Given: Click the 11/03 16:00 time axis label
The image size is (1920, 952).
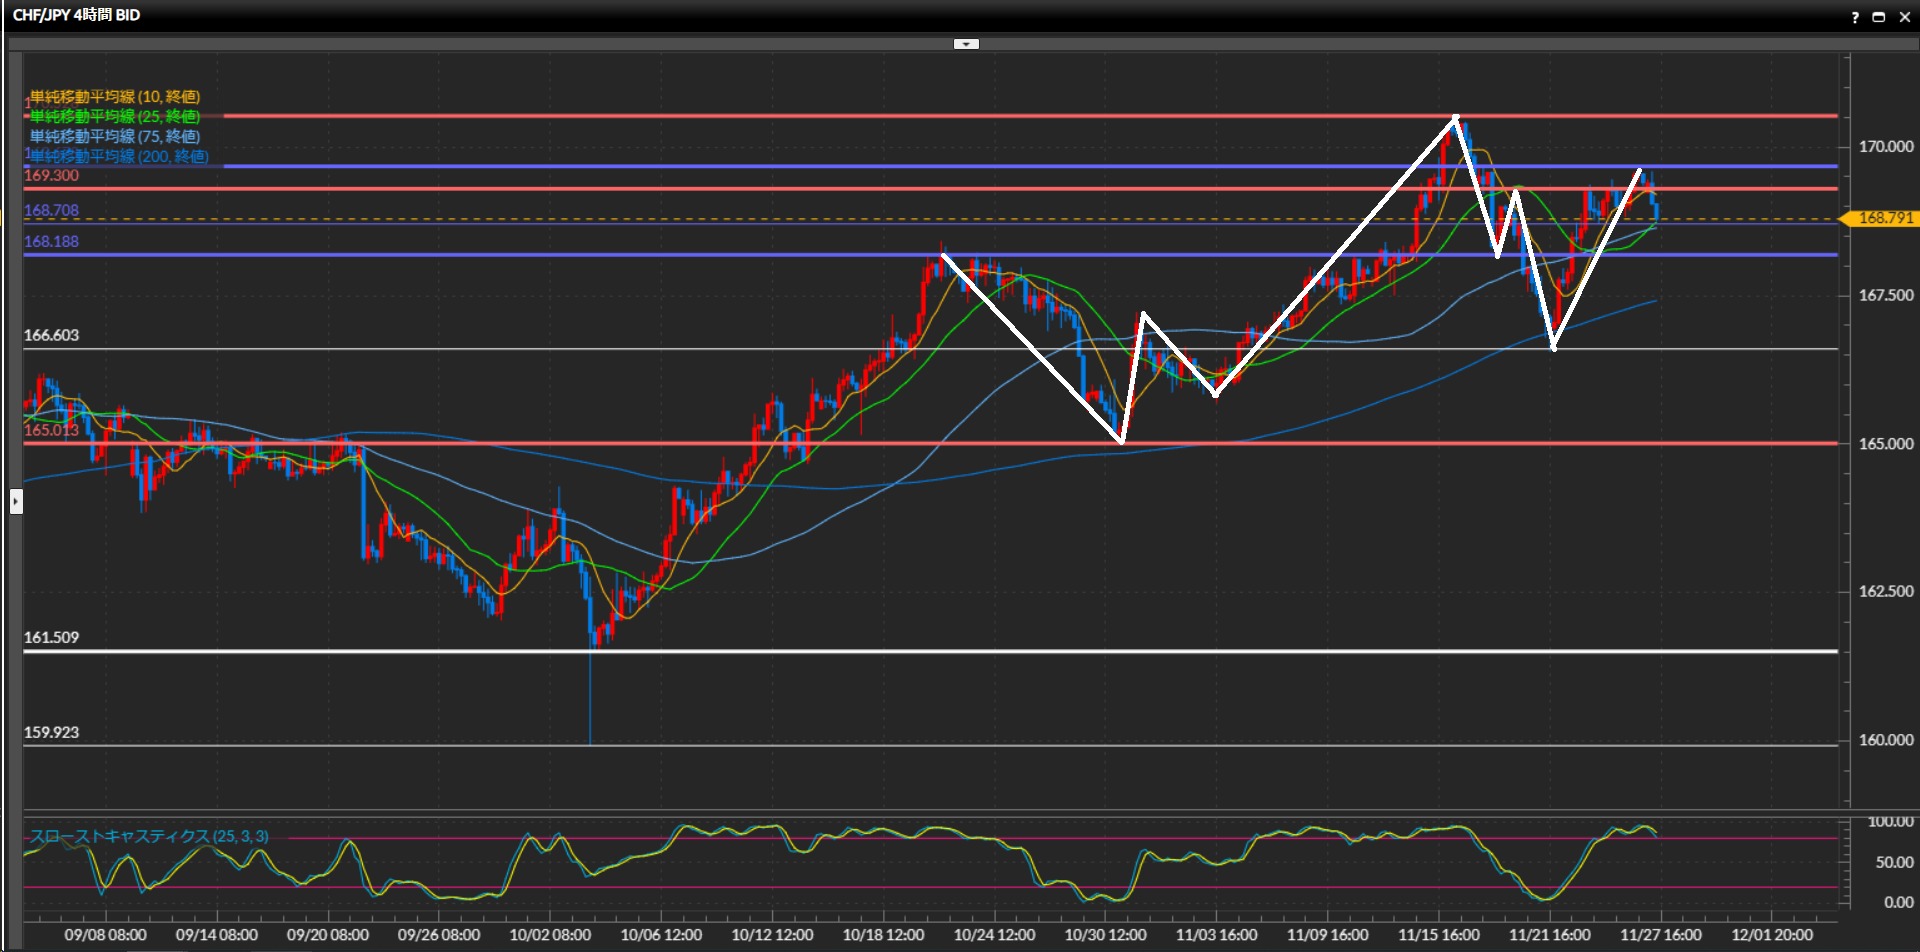Looking at the screenshot, I should click(x=1216, y=935).
